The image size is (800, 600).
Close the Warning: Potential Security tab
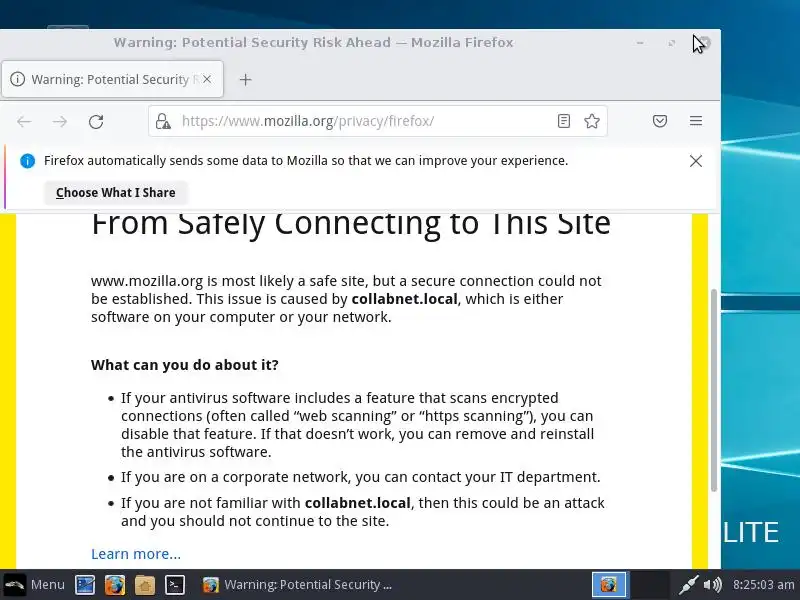pos(207,79)
